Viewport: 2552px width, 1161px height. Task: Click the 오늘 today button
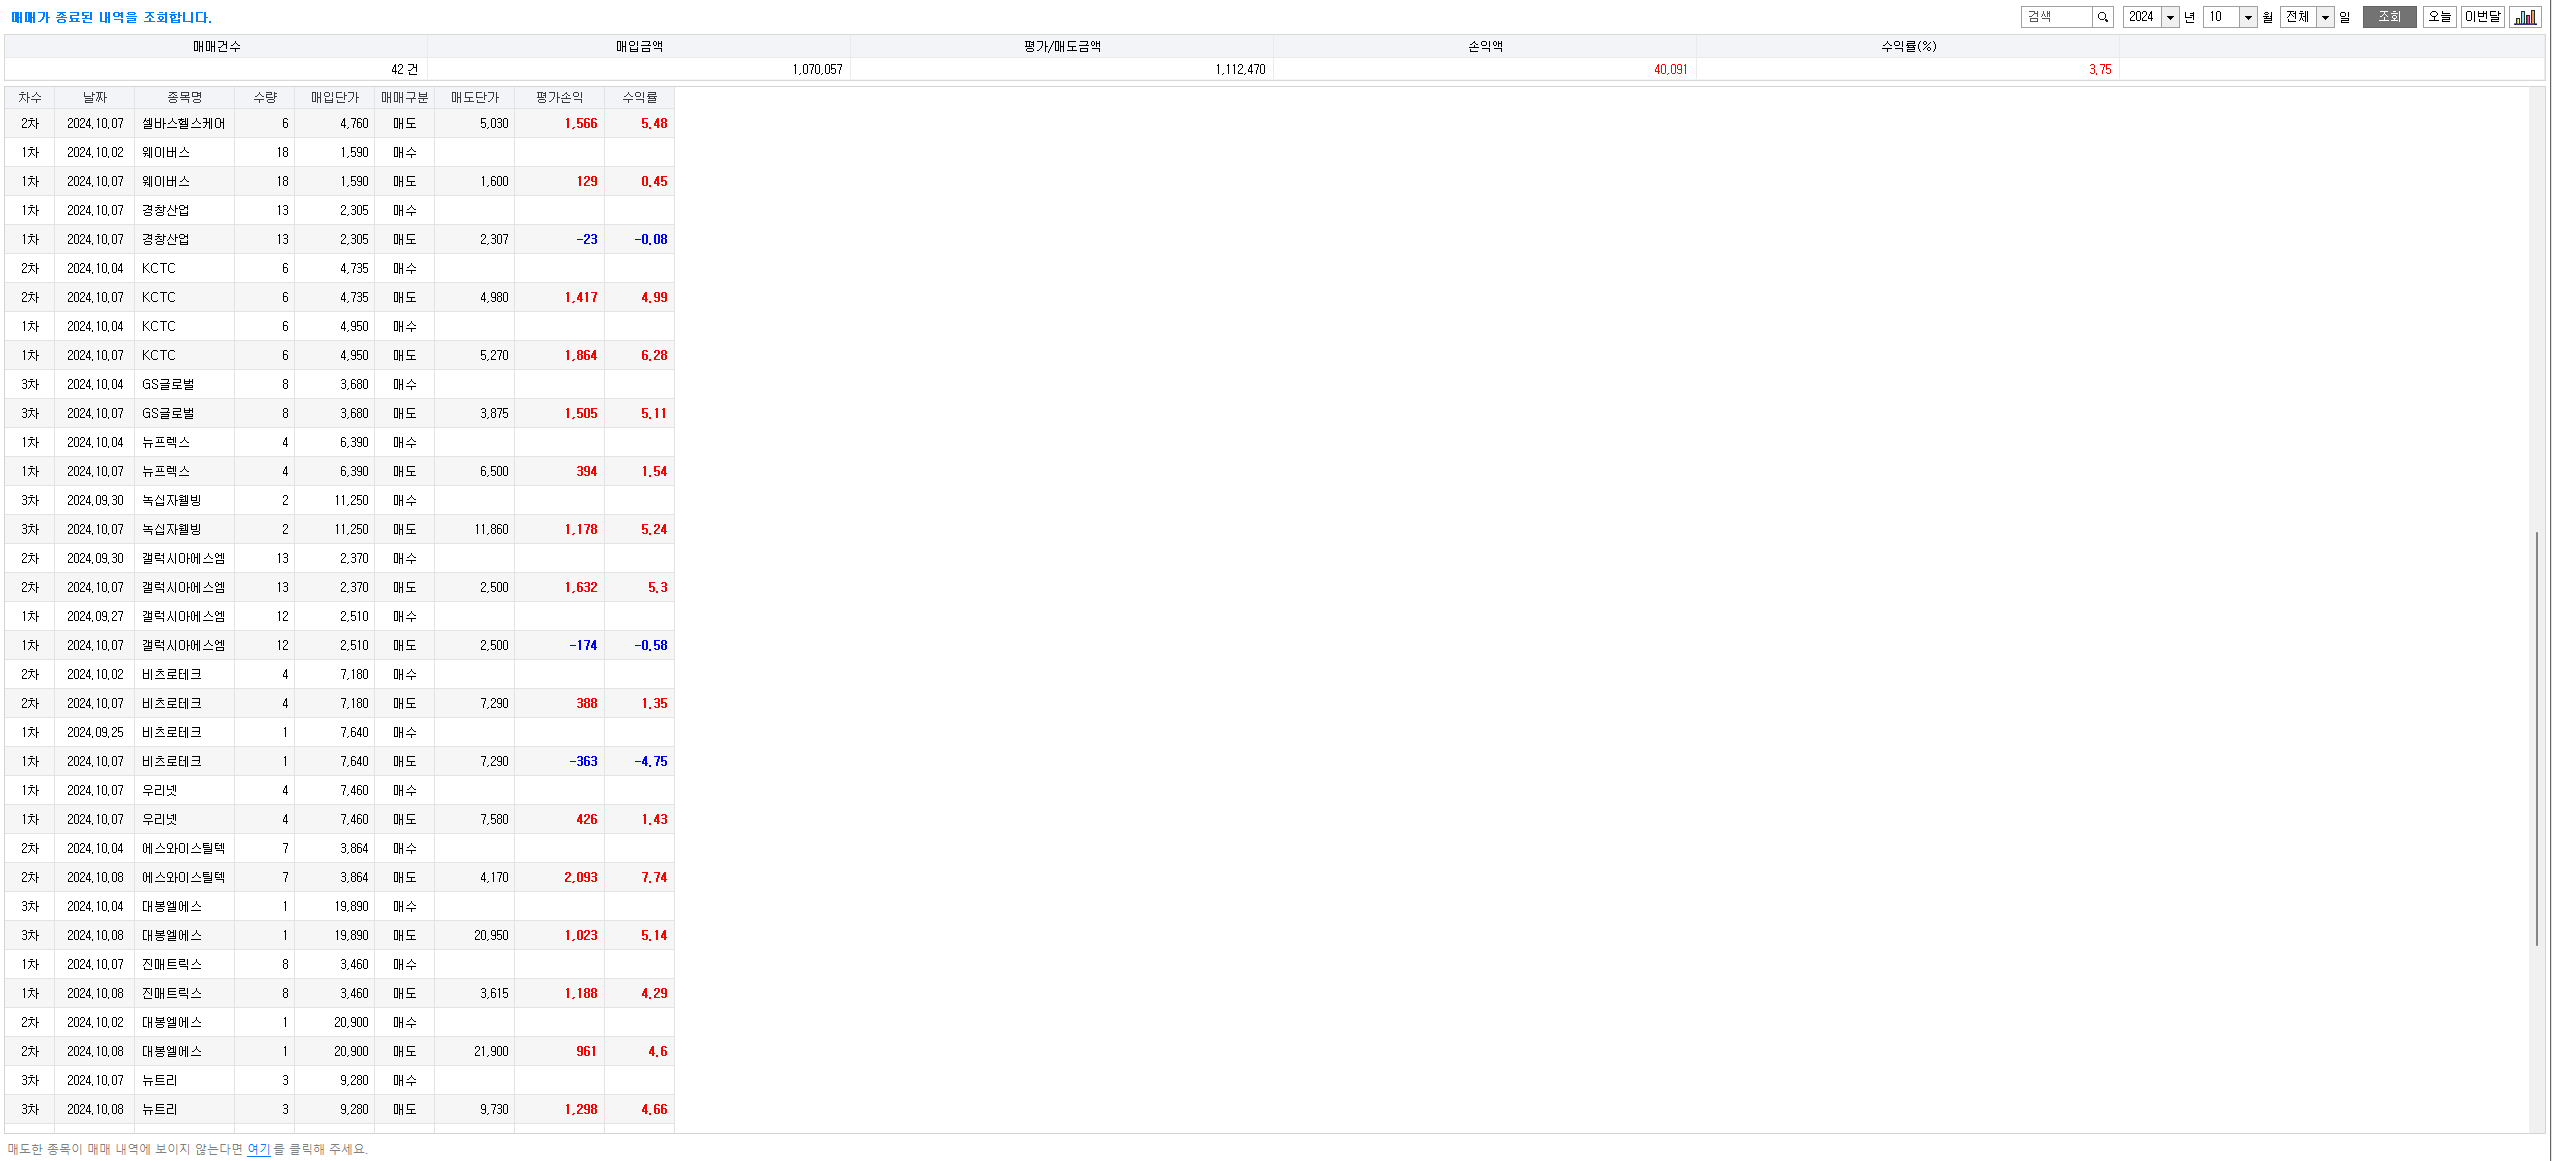pyautogui.click(x=2439, y=17)
